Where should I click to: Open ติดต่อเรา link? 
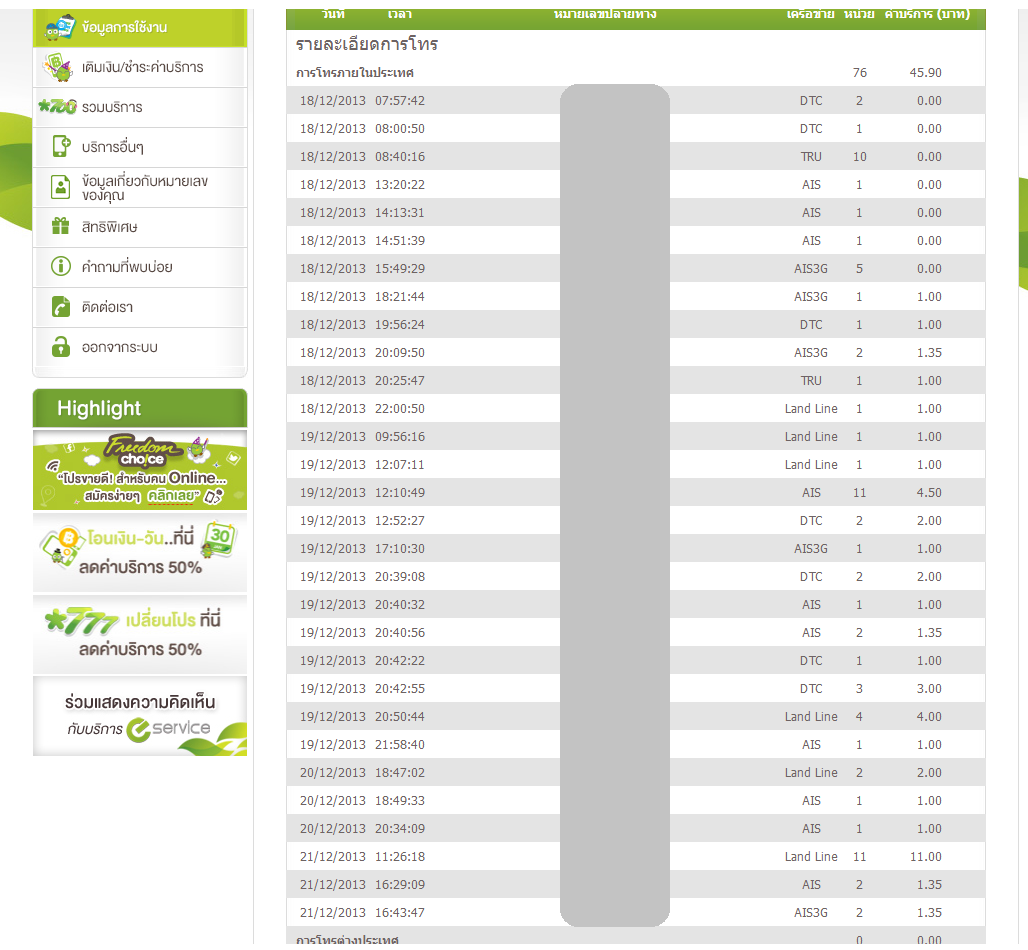pyautogui.click(x=140, y=307)
